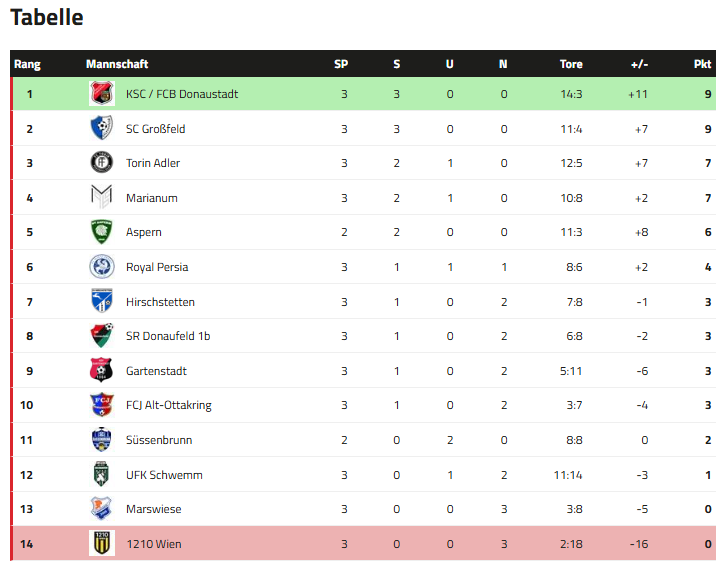Click the Hirschstetten club crest

coord(102,302)
